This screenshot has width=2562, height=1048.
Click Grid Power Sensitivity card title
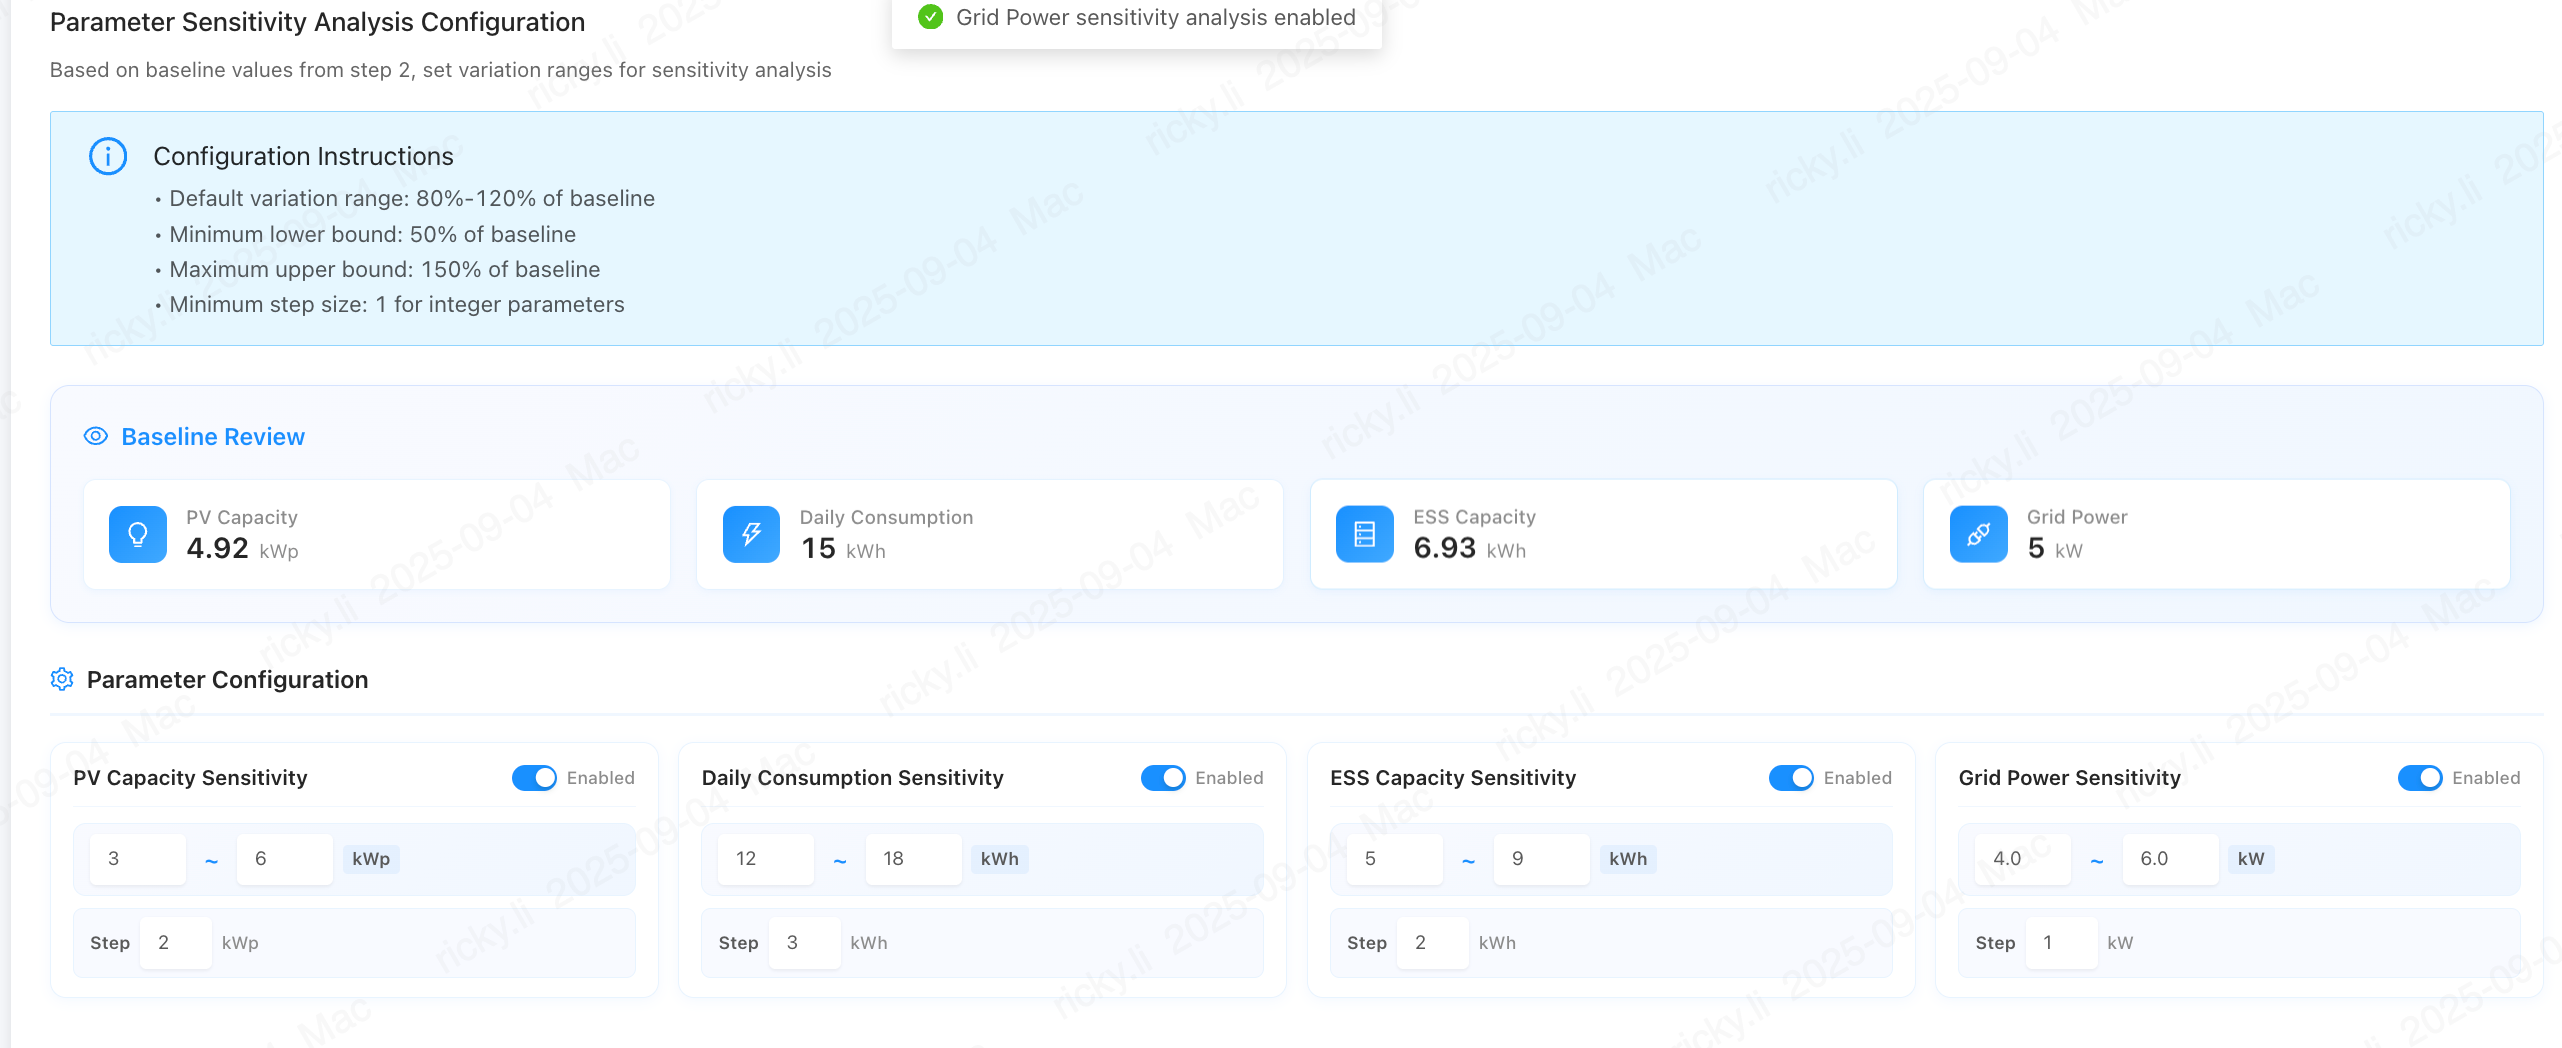(x=2070, y=778)
